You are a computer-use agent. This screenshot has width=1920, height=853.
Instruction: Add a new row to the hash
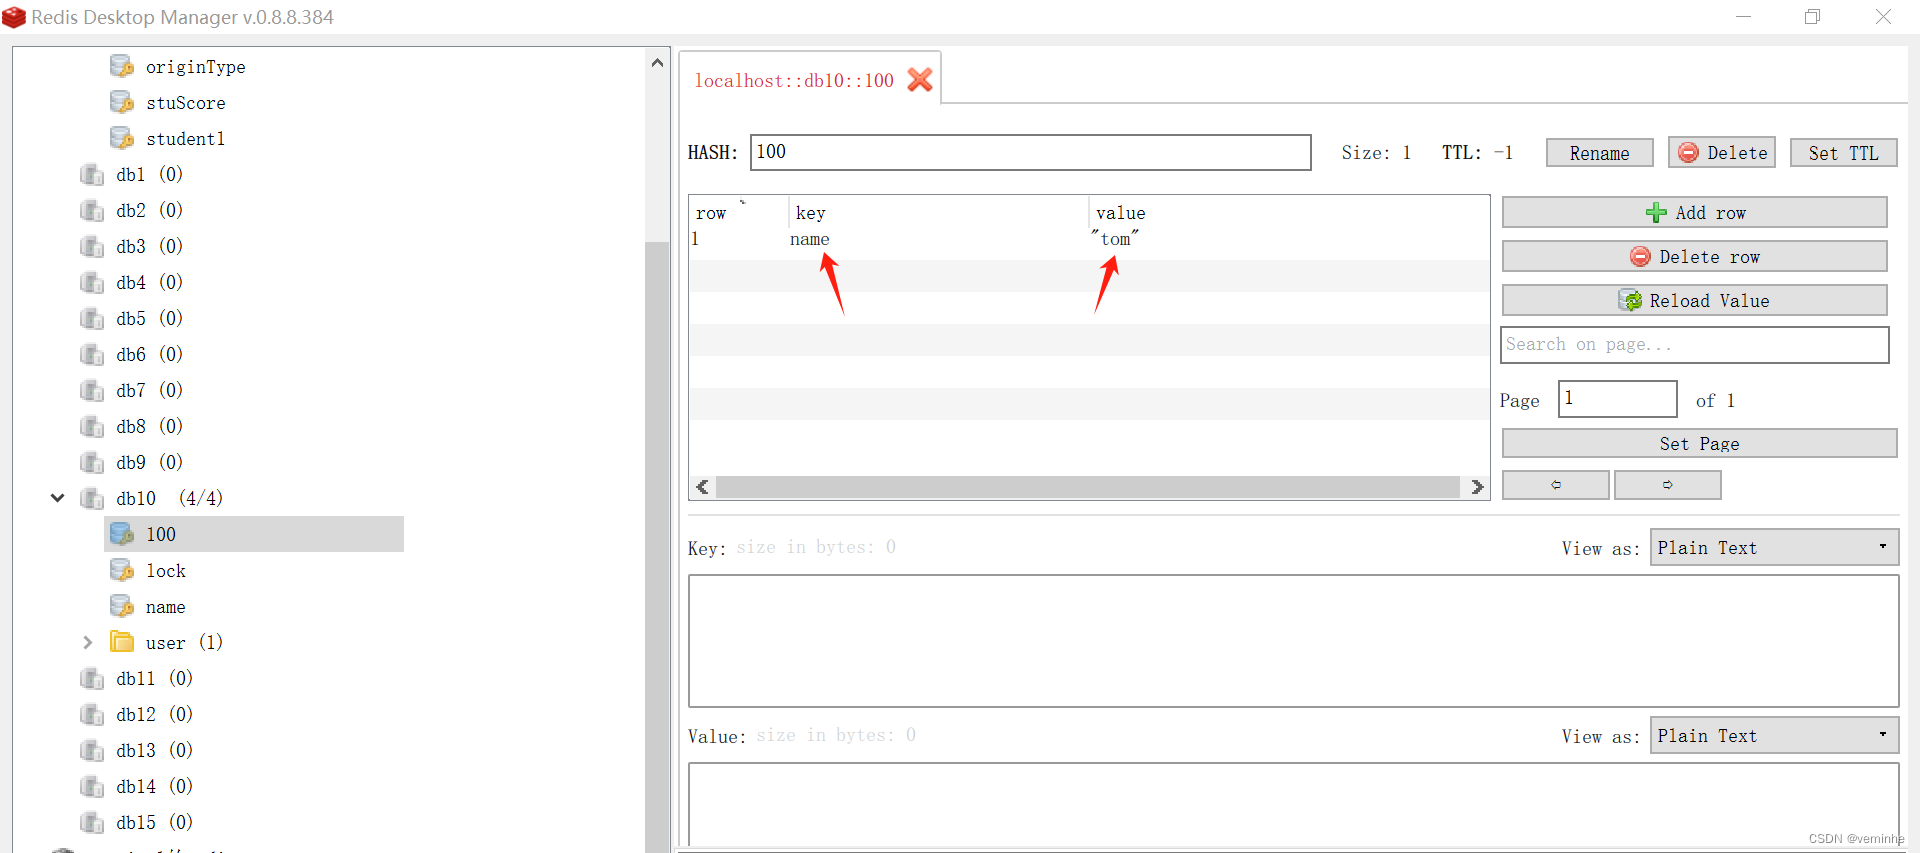coord(1694,212)
